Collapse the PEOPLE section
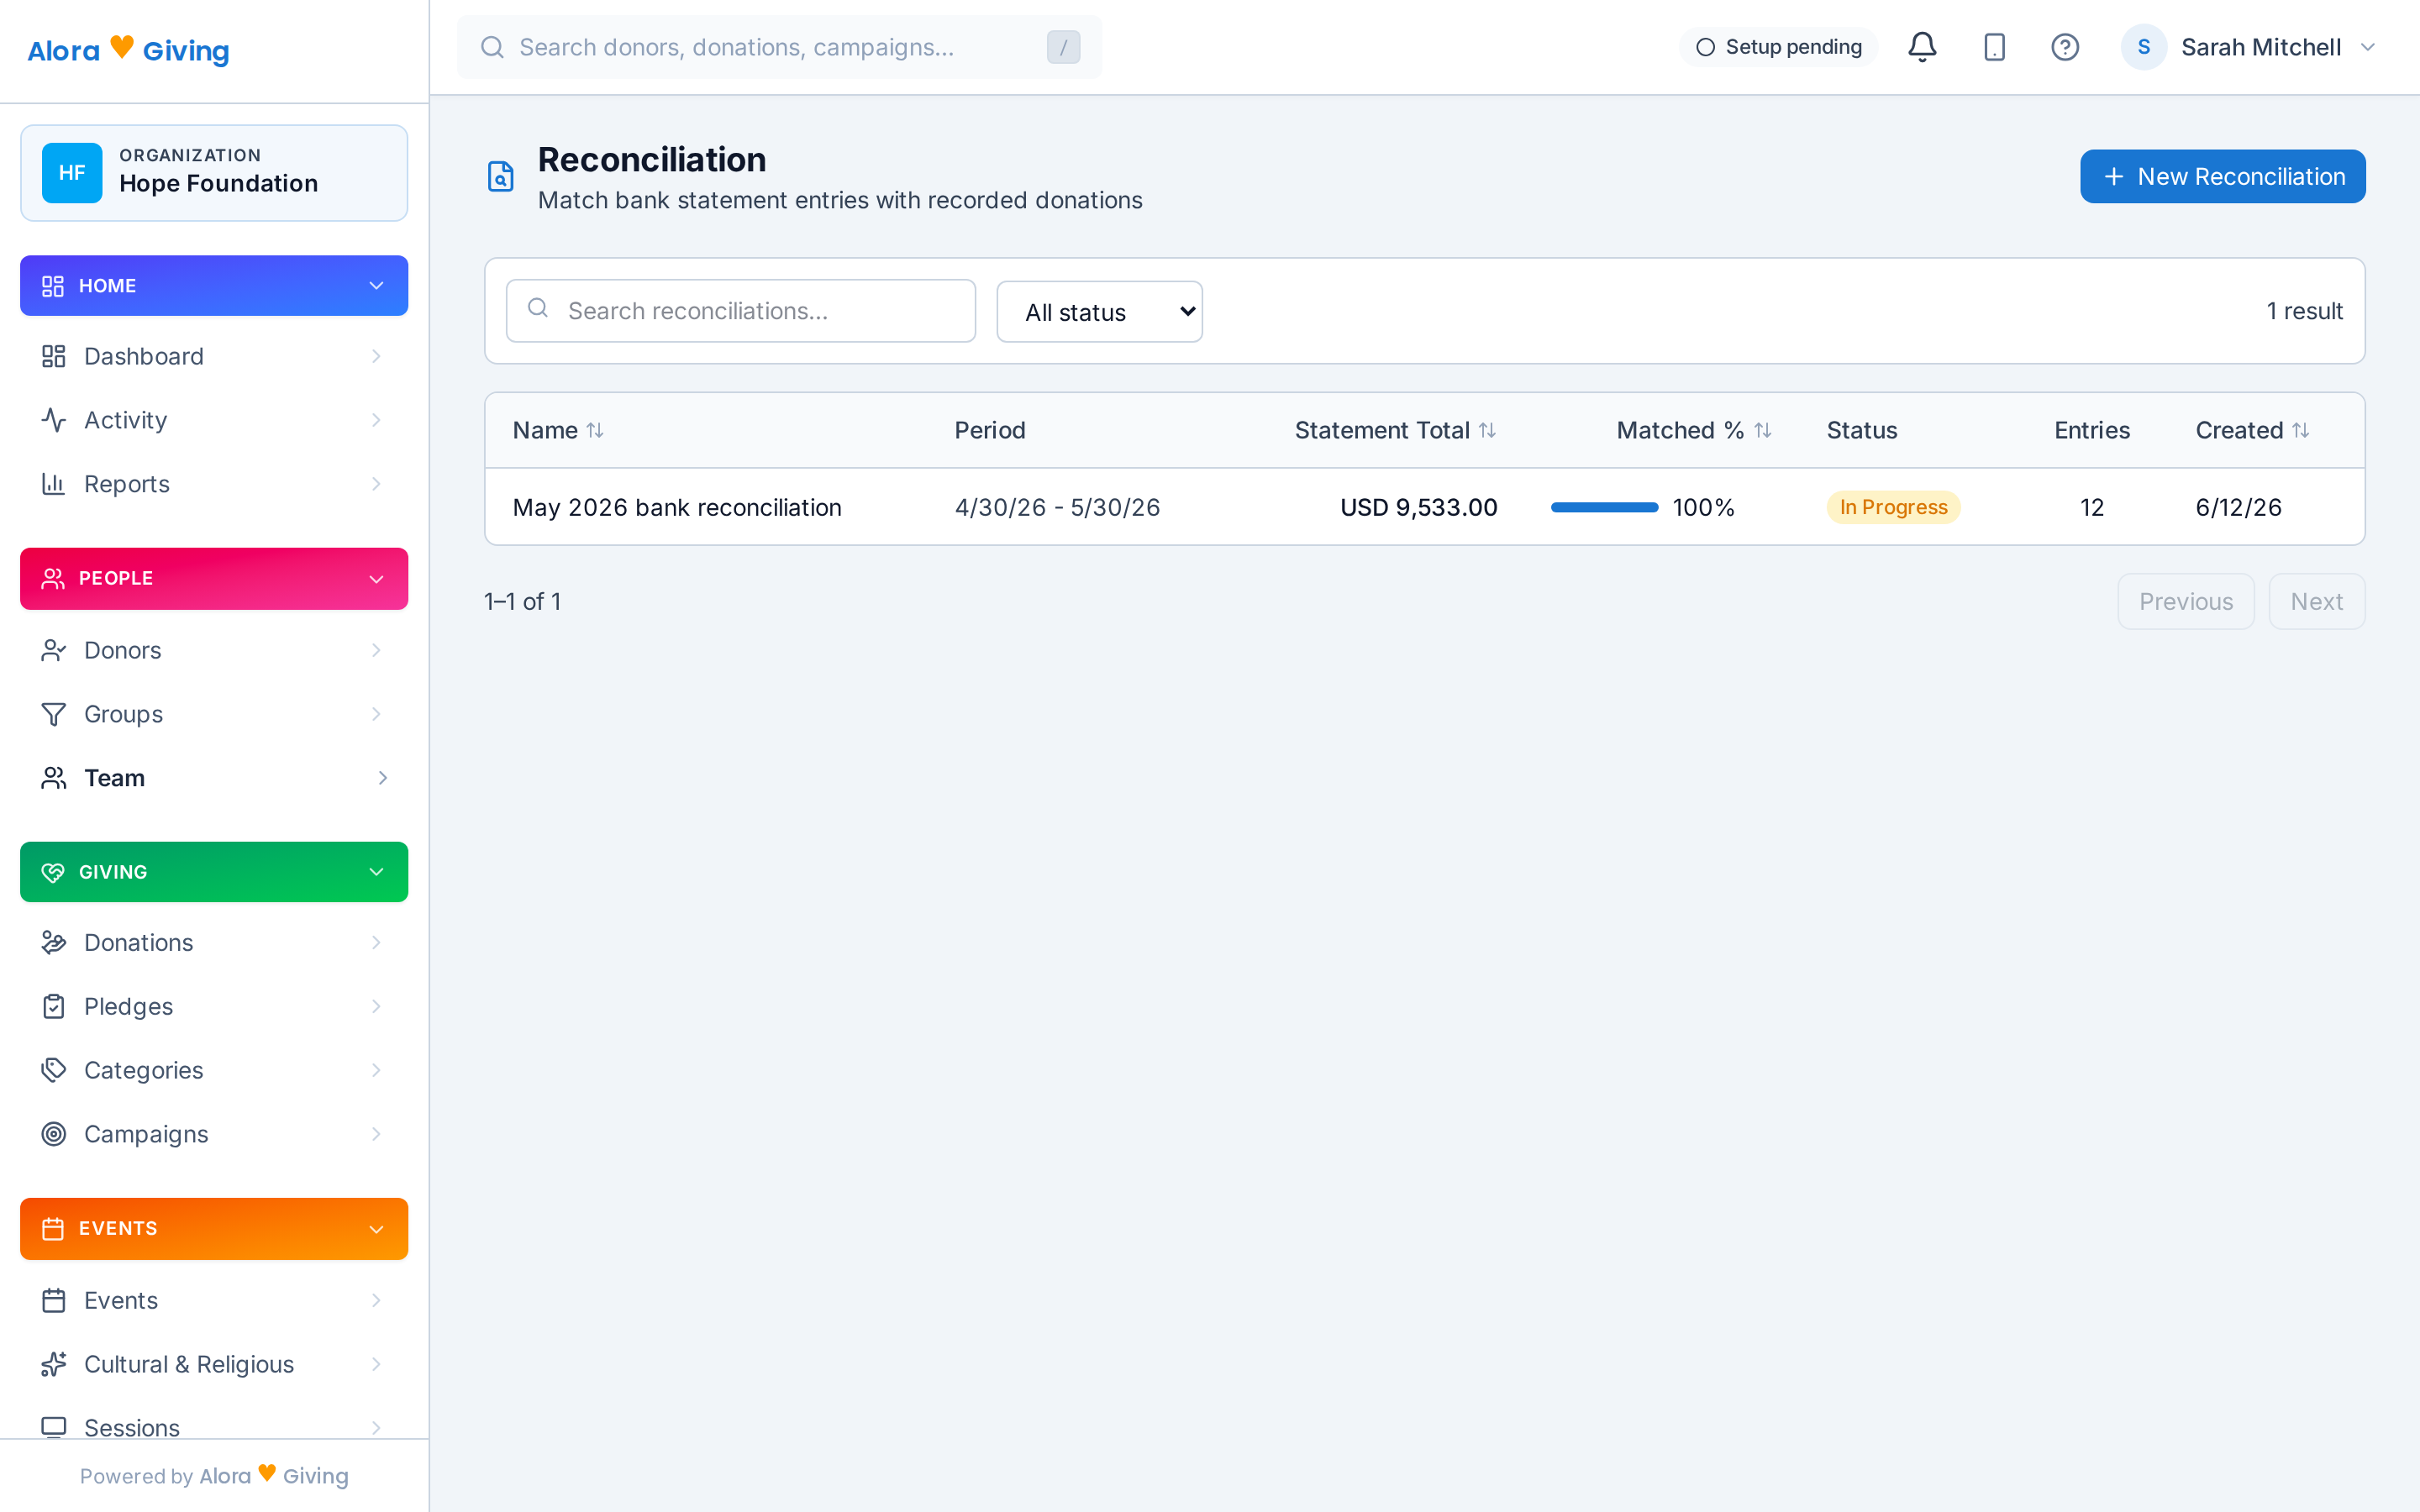Viewport: 2420px width, 1512px height. tap(214, 579)
